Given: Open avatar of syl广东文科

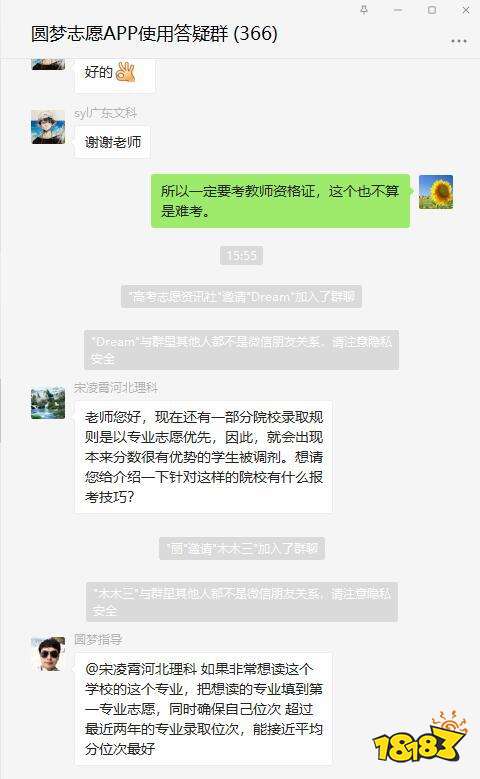Looking at the screenshot, I should tap(48, 127).
